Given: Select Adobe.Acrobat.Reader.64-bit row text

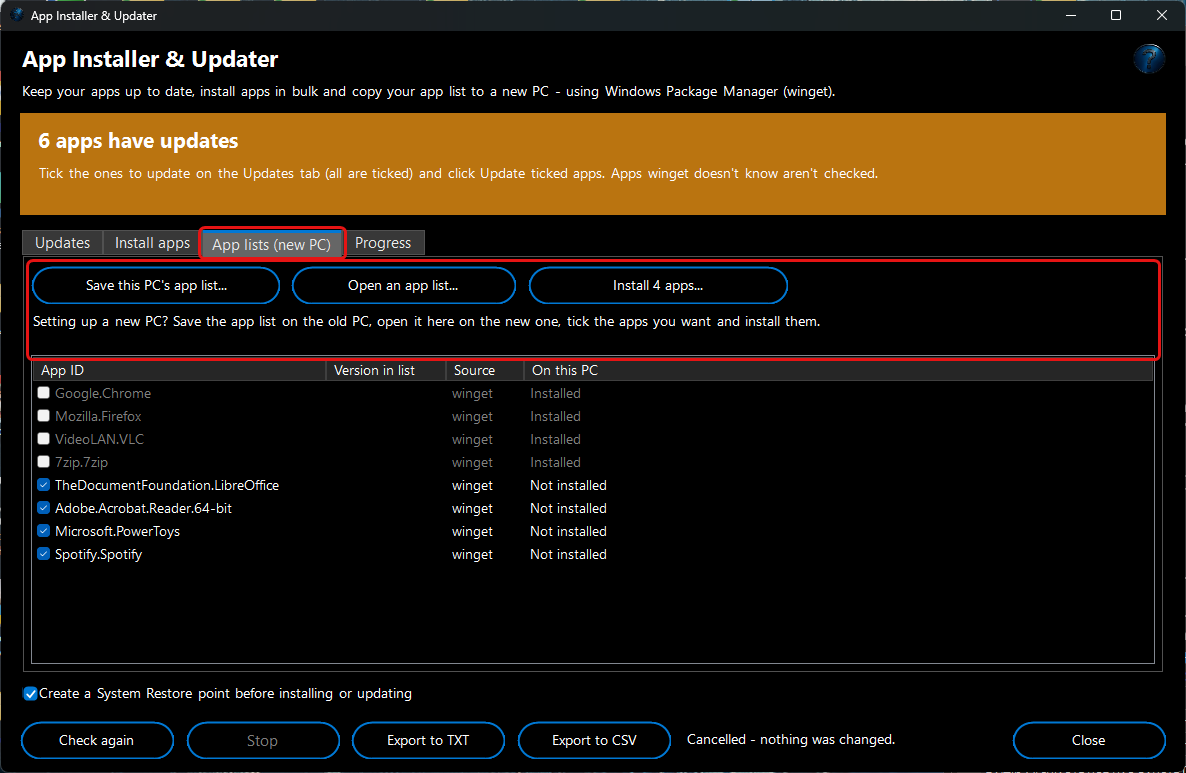Looking at the screenshot, I should pyautogui.click(x=144, y=508).
